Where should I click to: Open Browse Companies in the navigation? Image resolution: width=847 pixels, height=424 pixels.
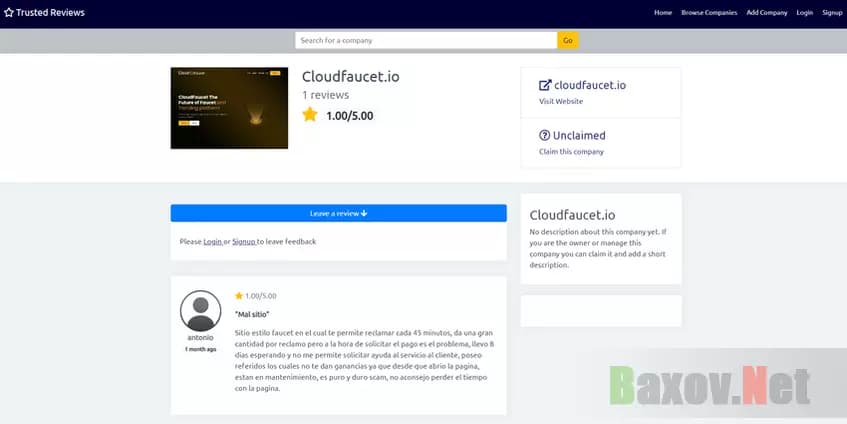709,13
